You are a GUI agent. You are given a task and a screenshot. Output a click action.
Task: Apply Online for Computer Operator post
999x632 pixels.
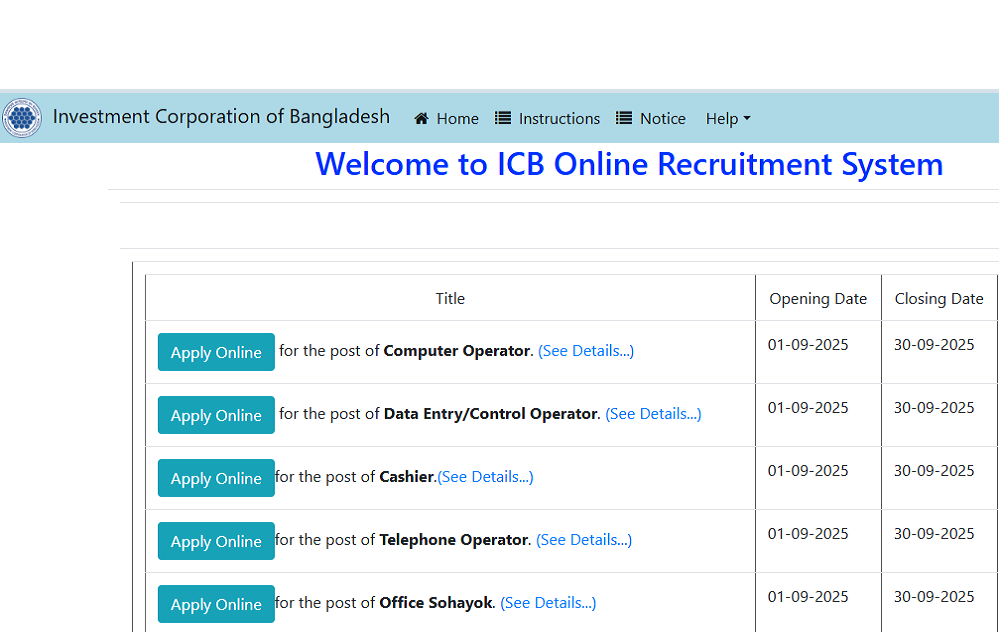217,352
